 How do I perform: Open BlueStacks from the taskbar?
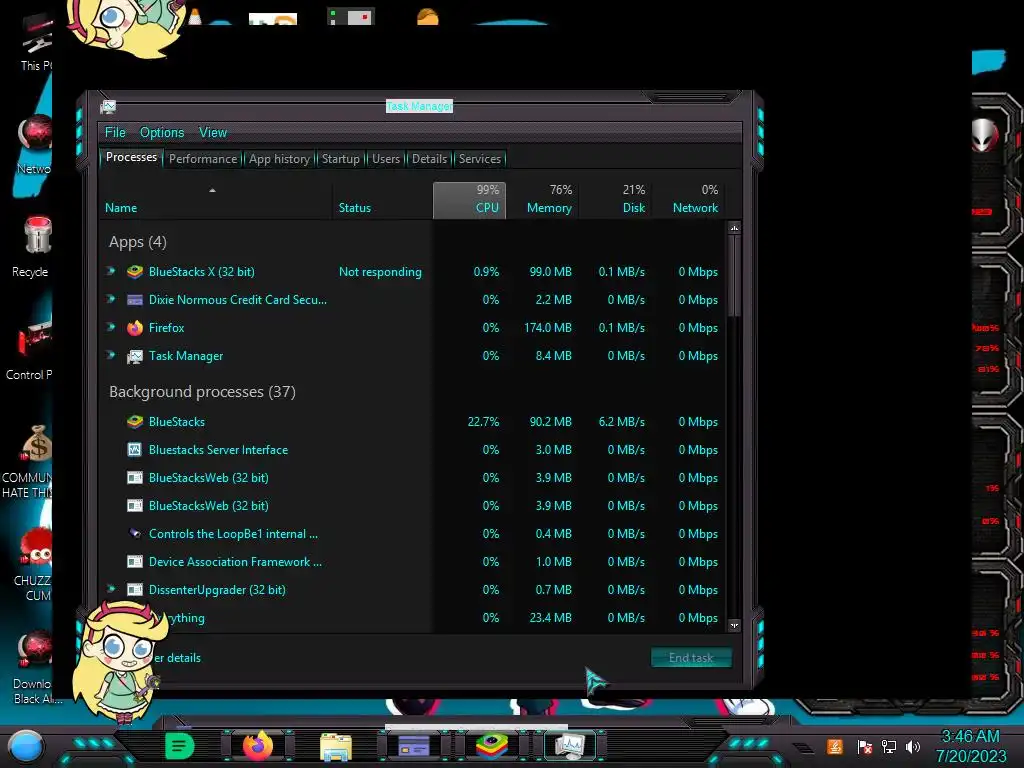point(492,745)
